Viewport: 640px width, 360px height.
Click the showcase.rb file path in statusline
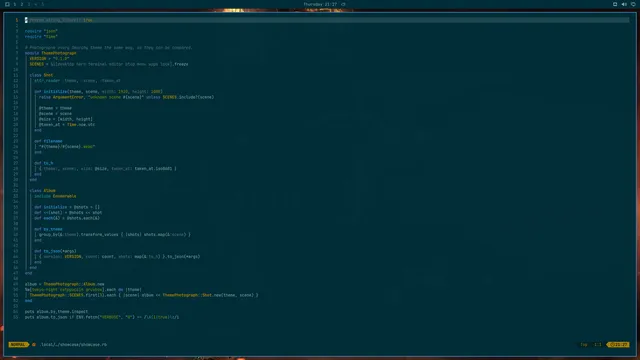pyautogui.click(x=73, y=344)
